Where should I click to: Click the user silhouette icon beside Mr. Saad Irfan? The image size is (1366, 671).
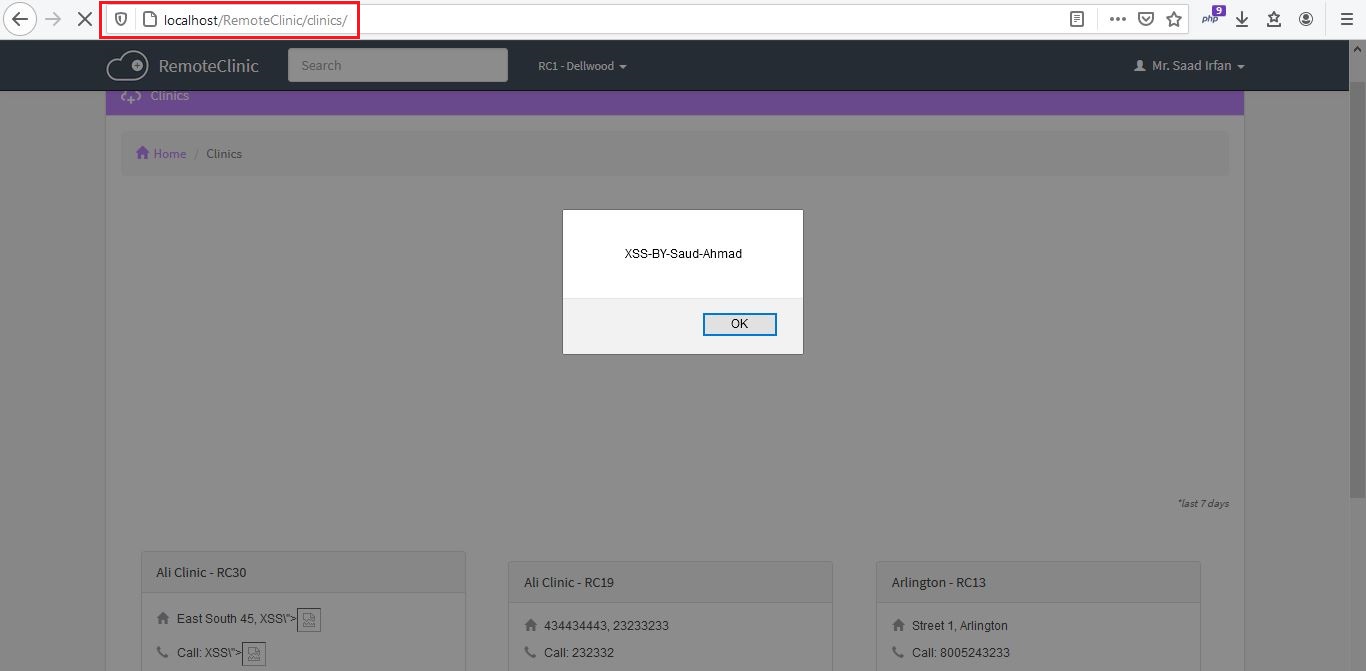tap(1139, 66)
